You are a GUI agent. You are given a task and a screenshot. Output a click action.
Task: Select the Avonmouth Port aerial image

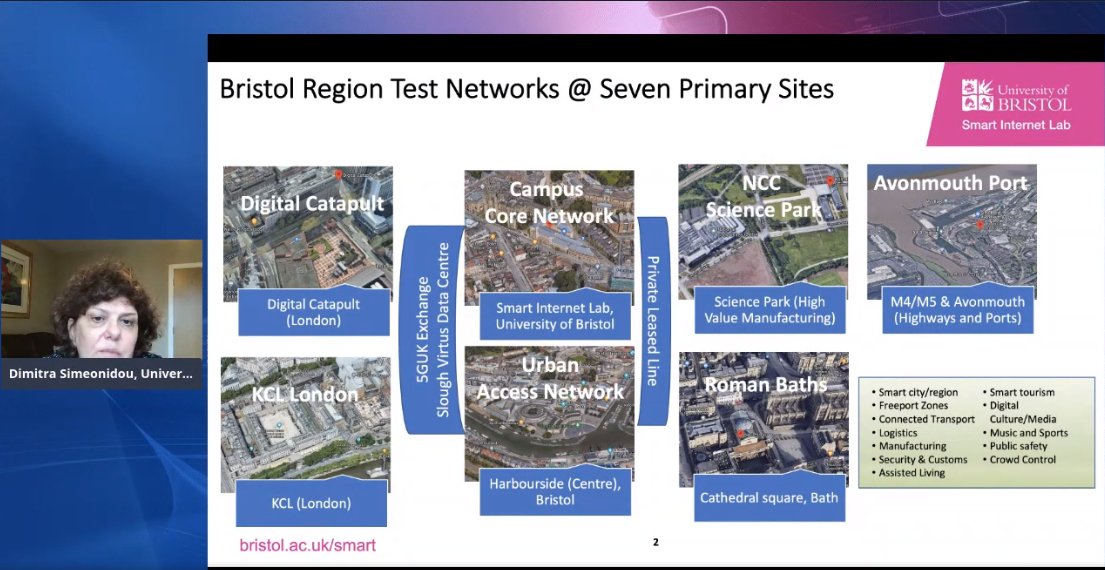click(x=951, y=232)
